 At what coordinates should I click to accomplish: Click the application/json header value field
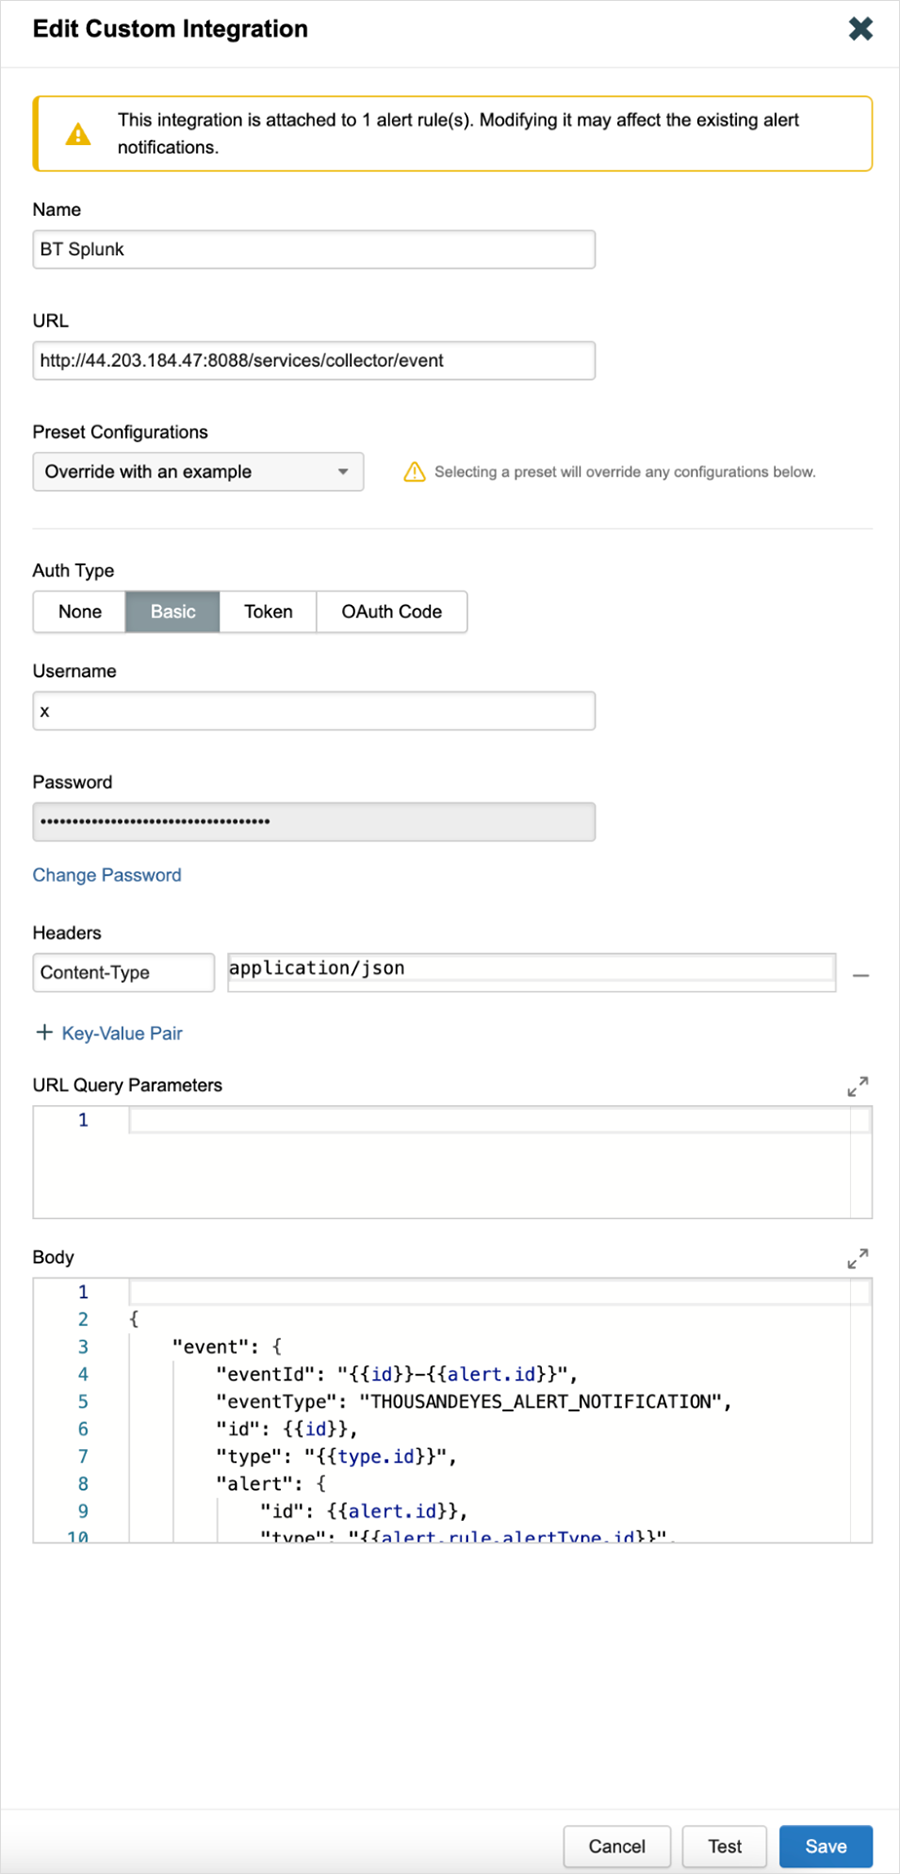(531, 969)
